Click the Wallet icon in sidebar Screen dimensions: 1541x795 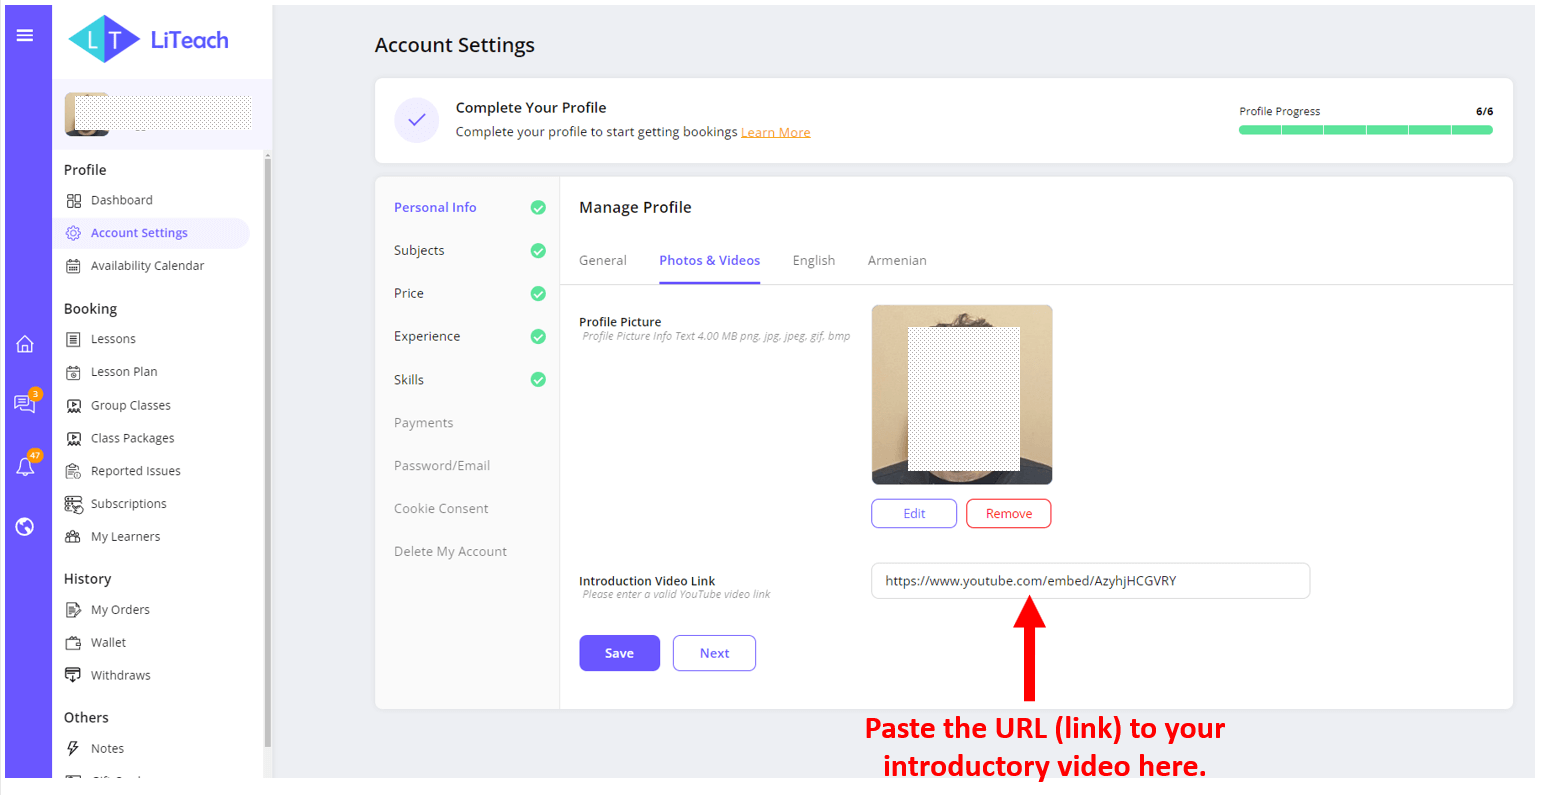coord(73,643)
